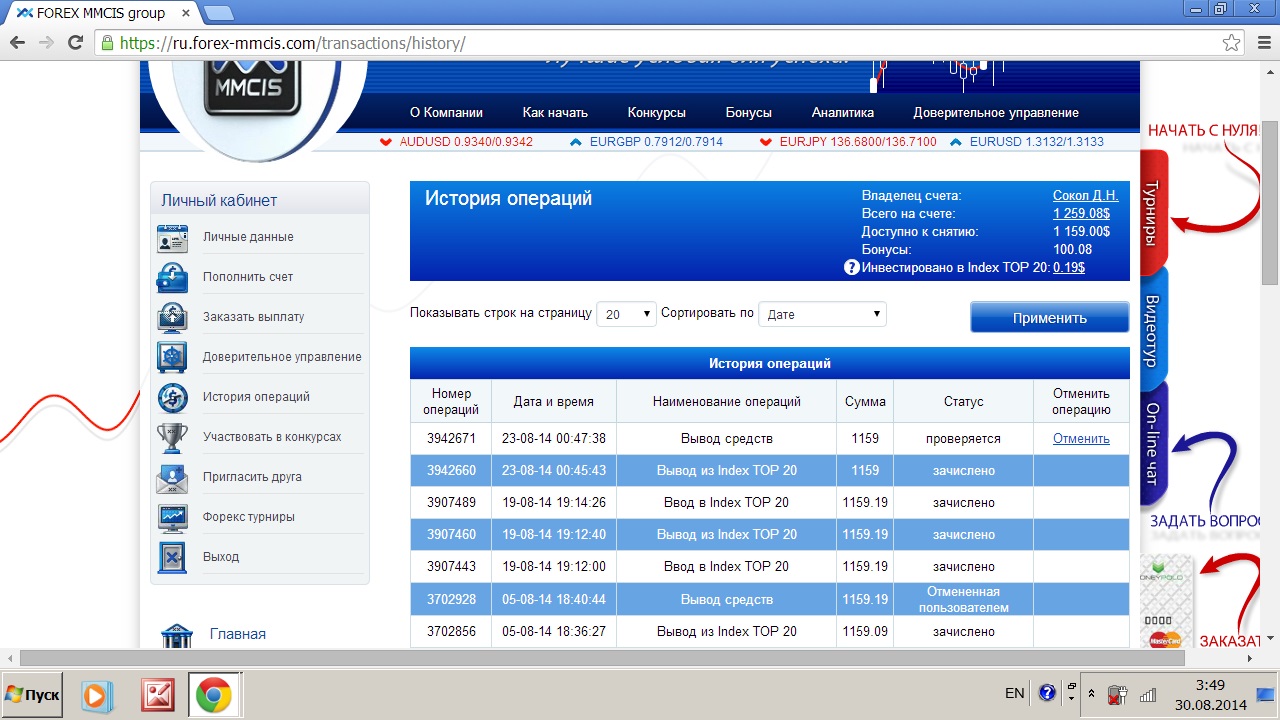Open the Турниры red side tab
This screenshot has width=1280, height=720.
[x=1153, y=212]
